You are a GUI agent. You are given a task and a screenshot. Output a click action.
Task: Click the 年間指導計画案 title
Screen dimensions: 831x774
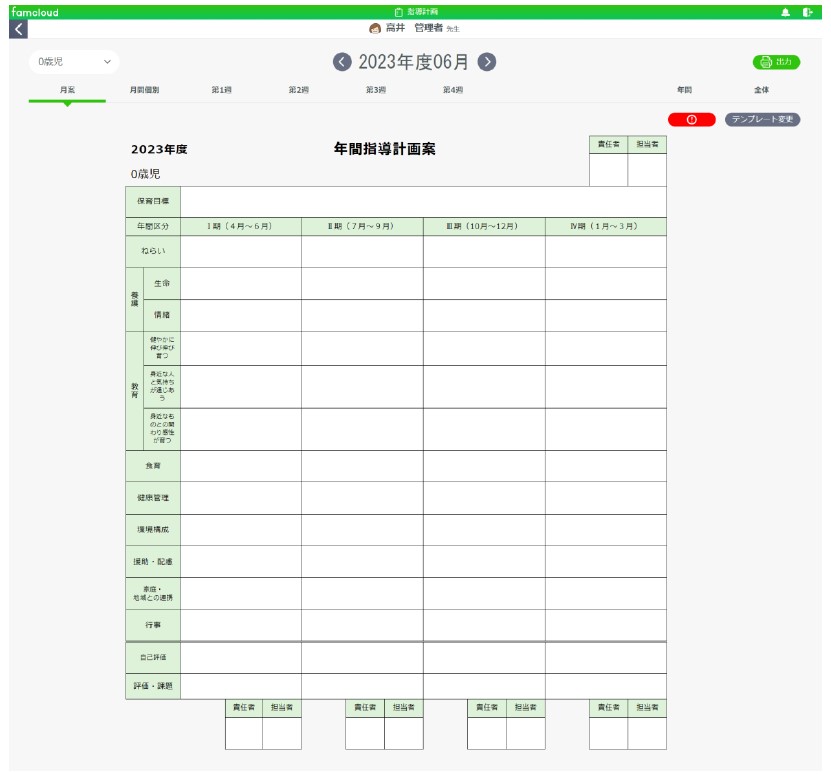385,149
